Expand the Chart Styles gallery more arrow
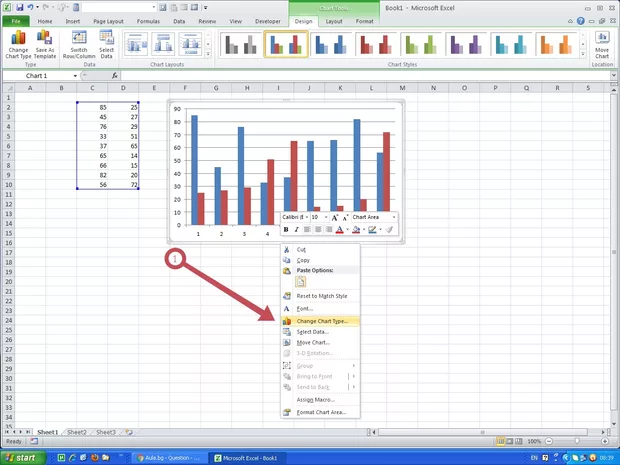 click(582, 54)
